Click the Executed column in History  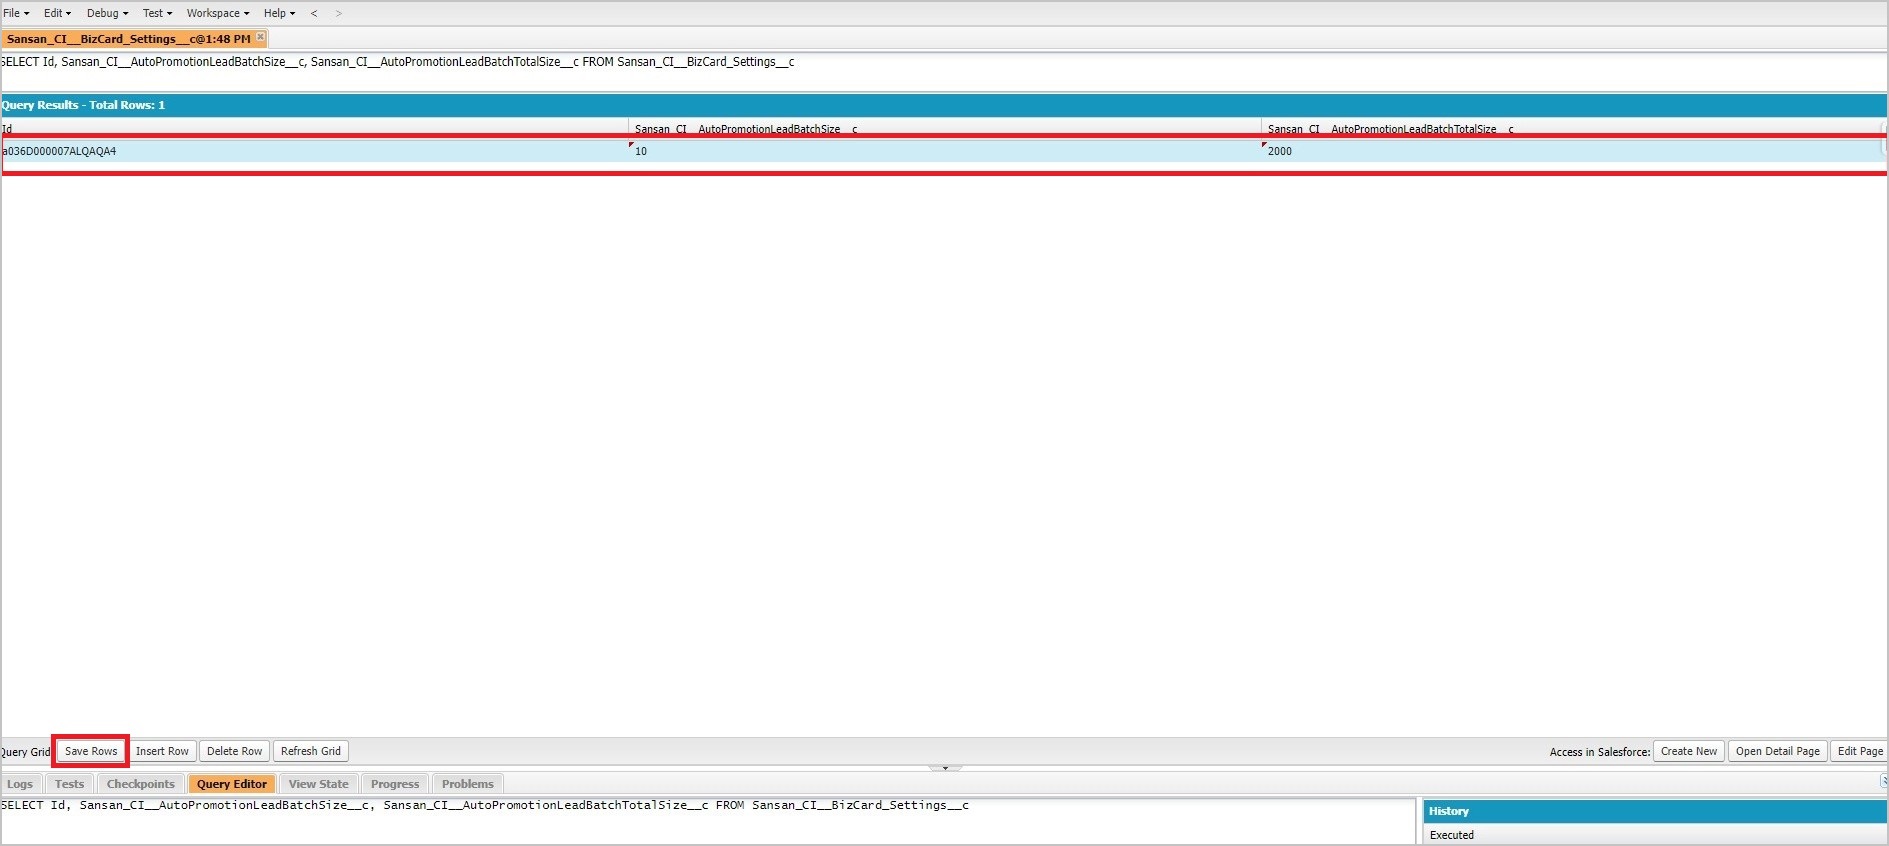pos(1654,835)
